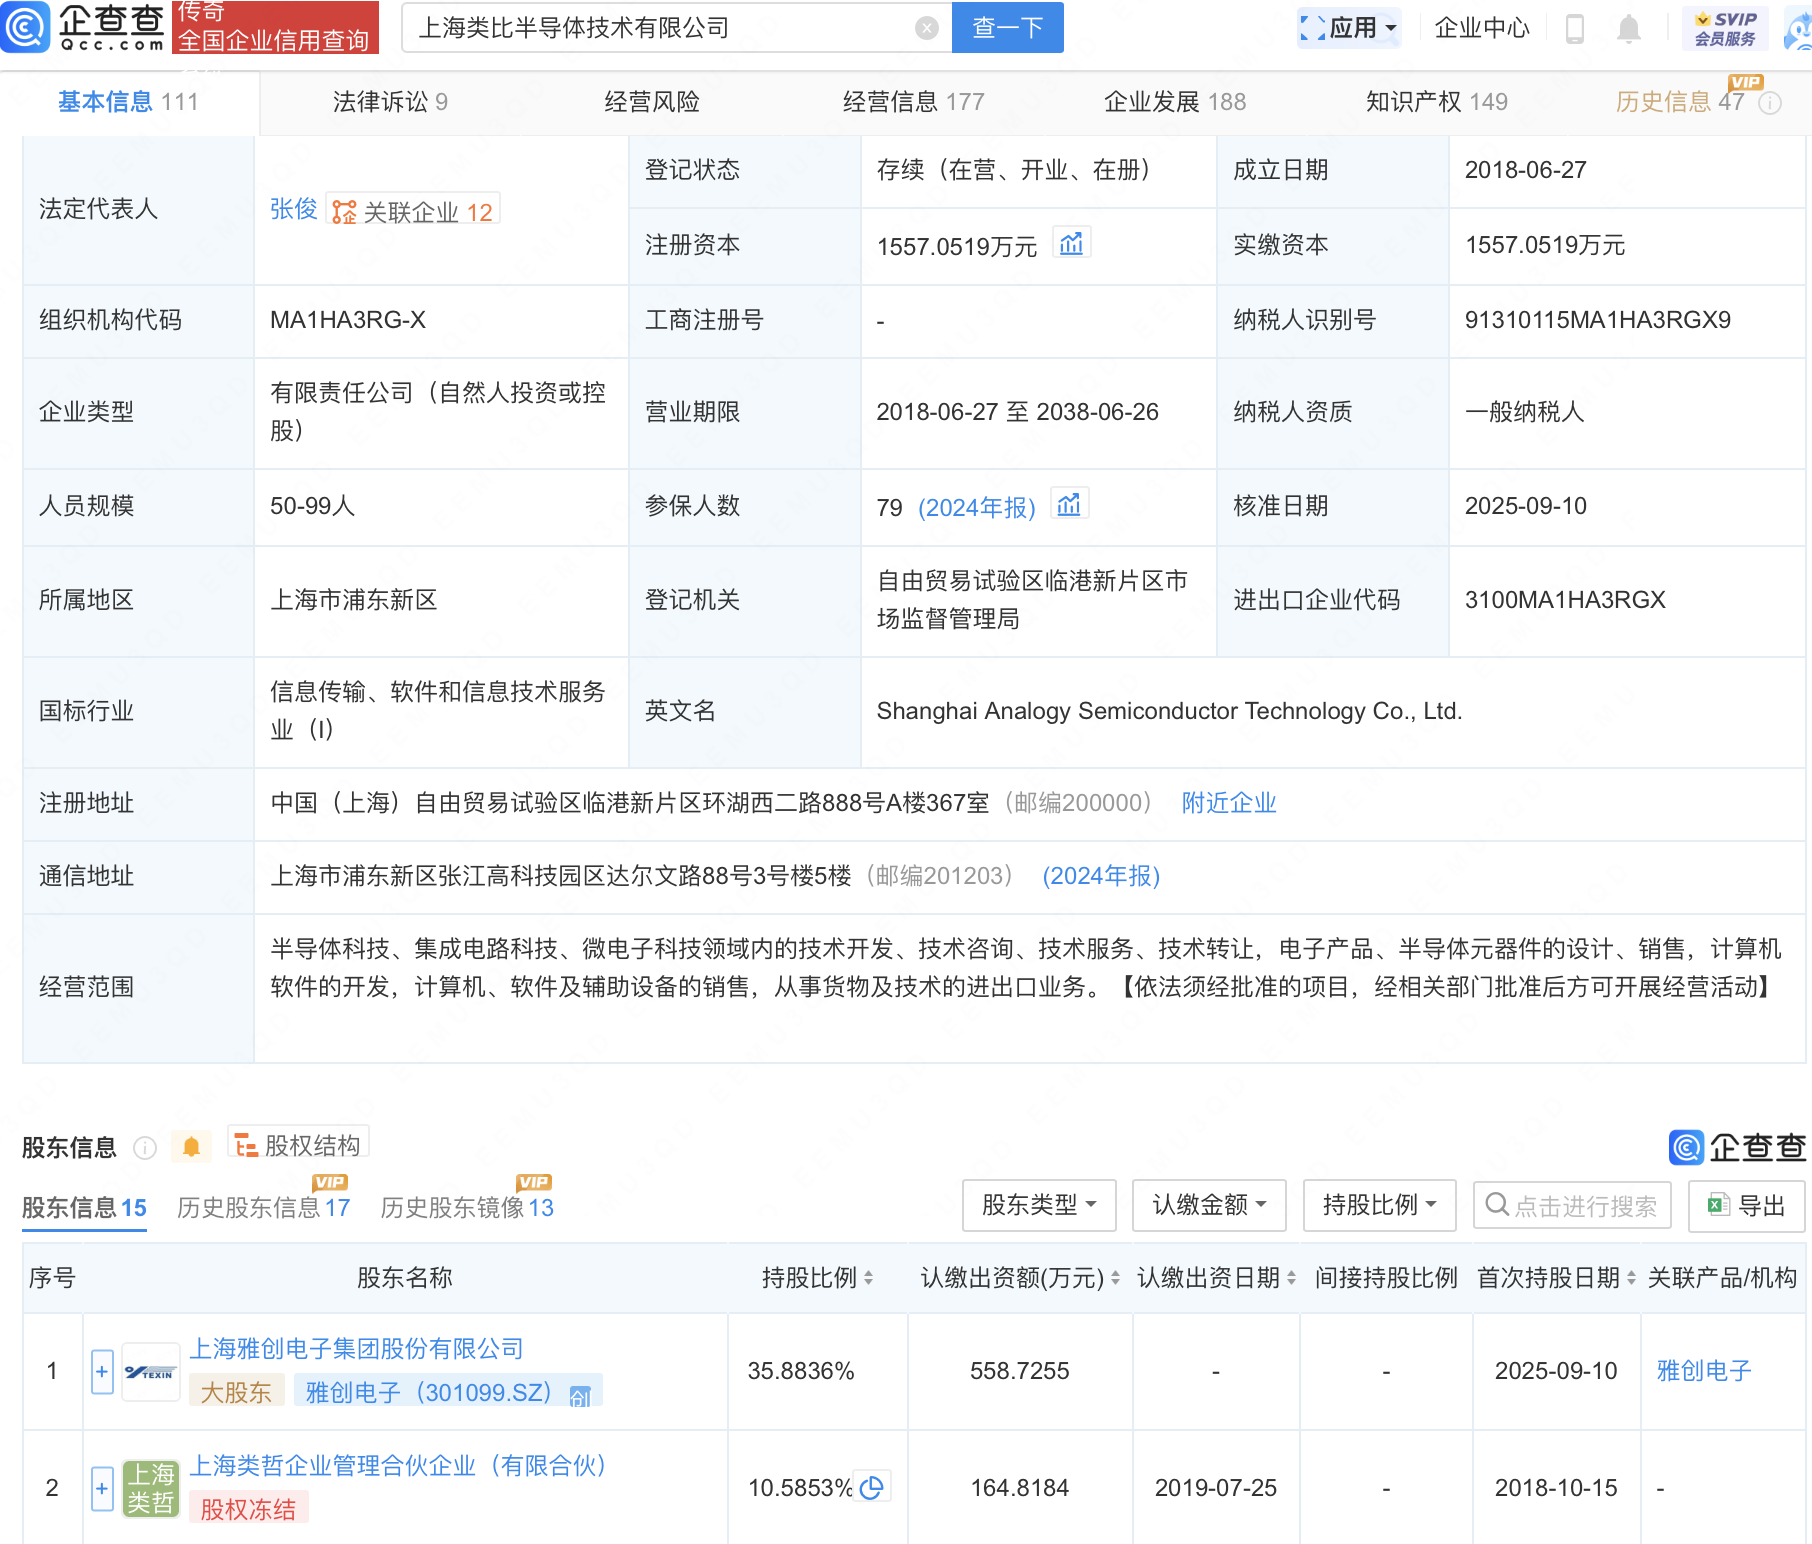Image resolution: width=1812 pixels, height=1544 pixels.
Task: Clear the search box text
Action: [927, 28]
